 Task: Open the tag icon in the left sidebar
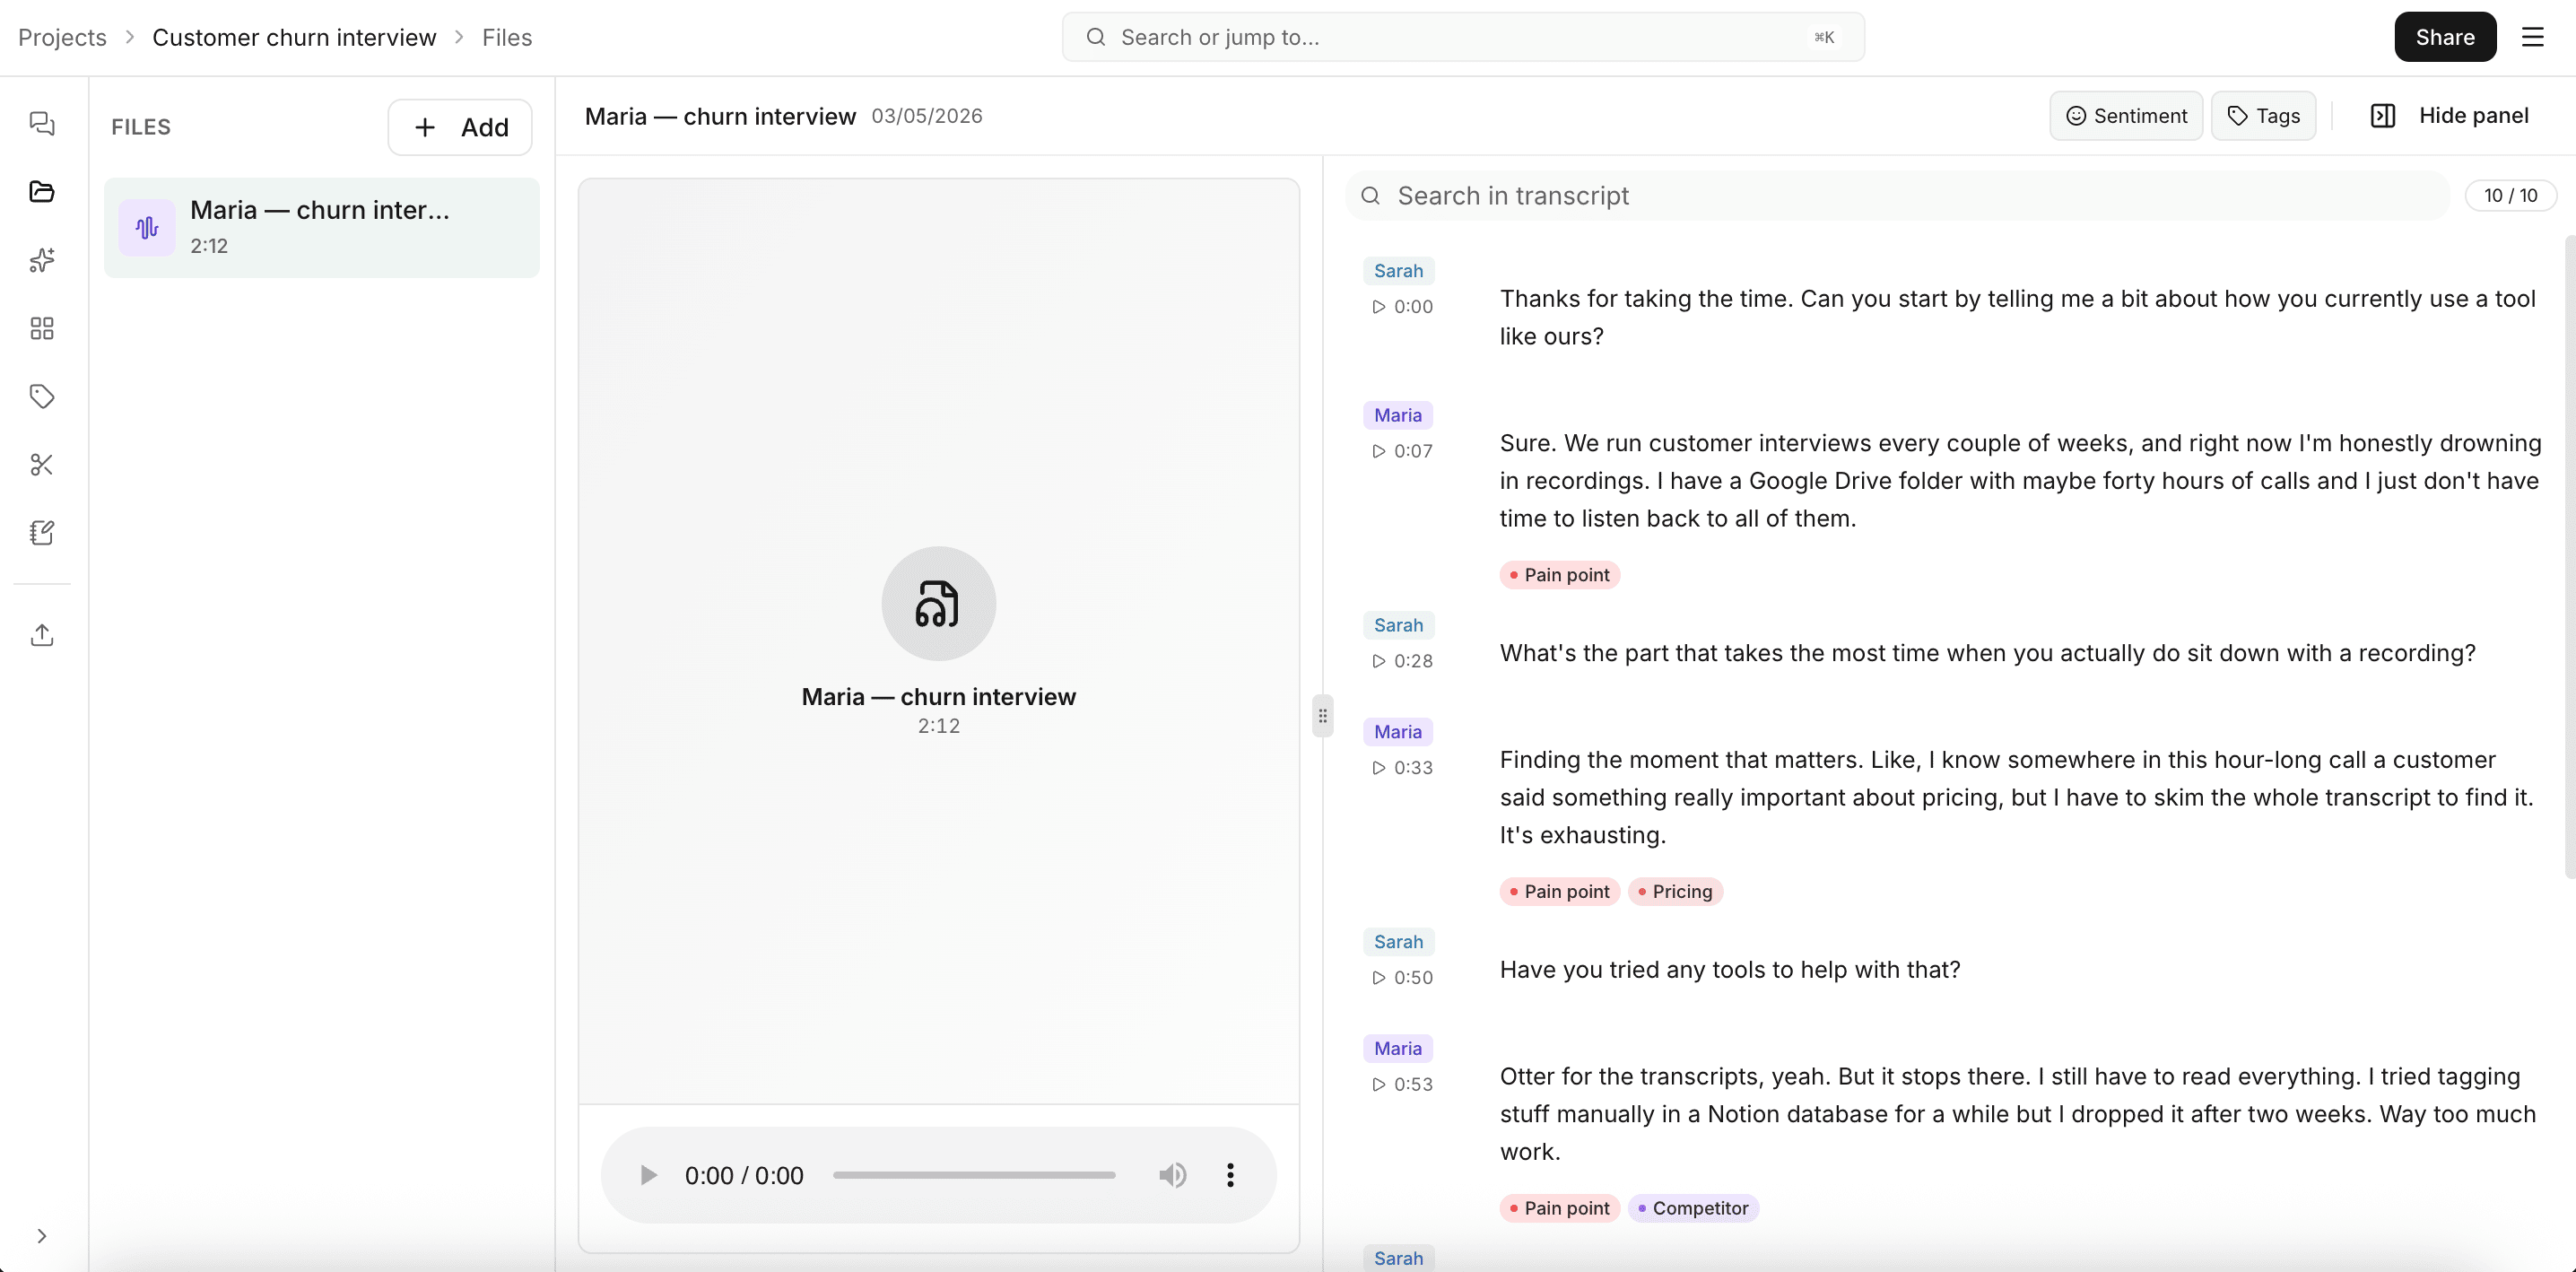(42, 396)
